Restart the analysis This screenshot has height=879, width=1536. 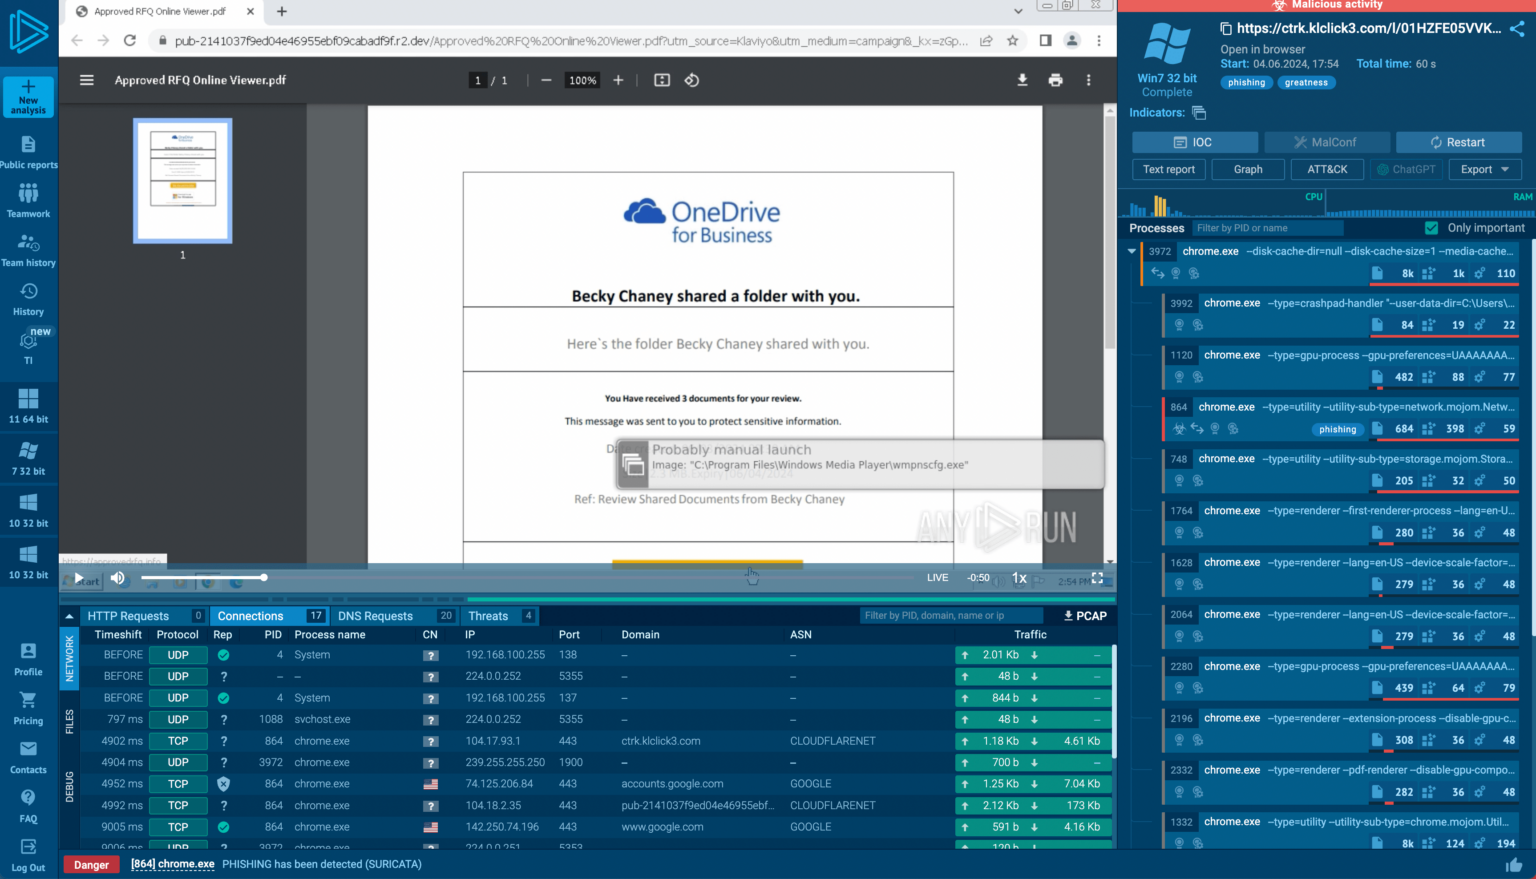1459,142
